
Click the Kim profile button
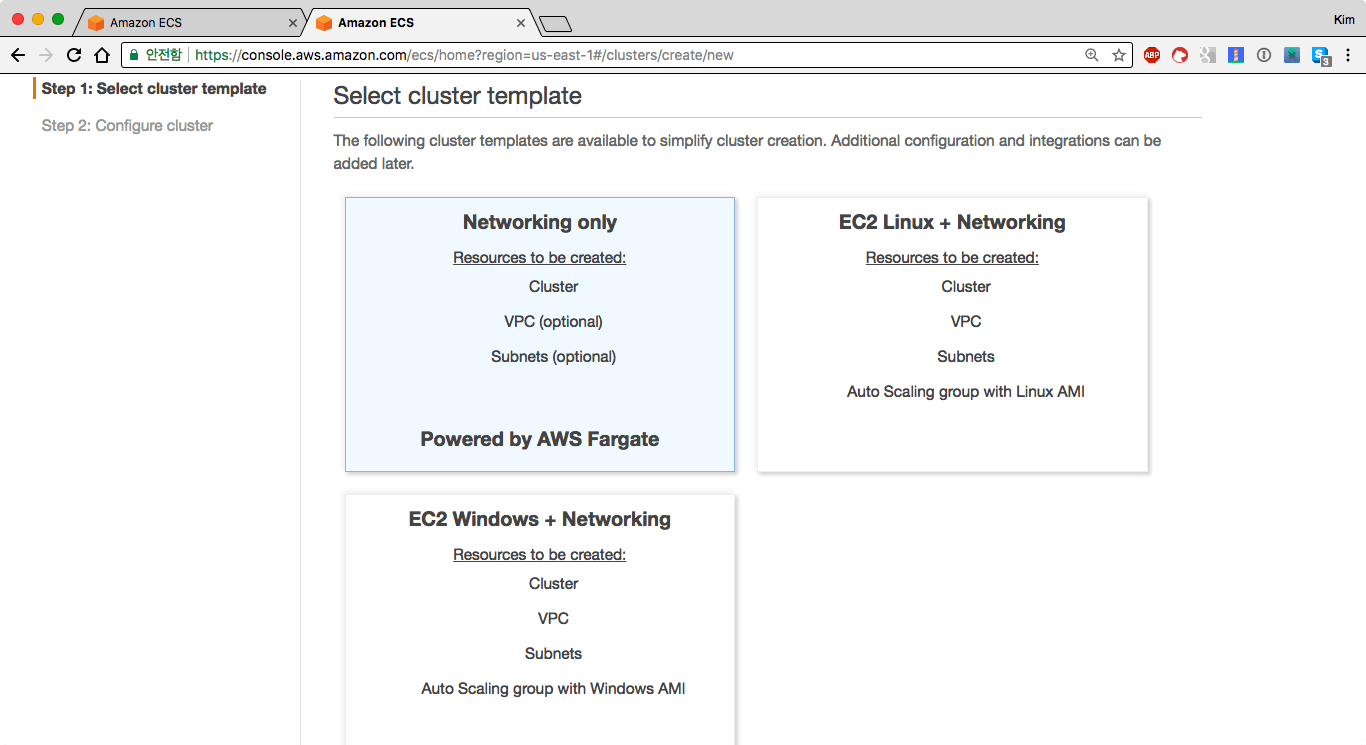[x=1344, y=20]
